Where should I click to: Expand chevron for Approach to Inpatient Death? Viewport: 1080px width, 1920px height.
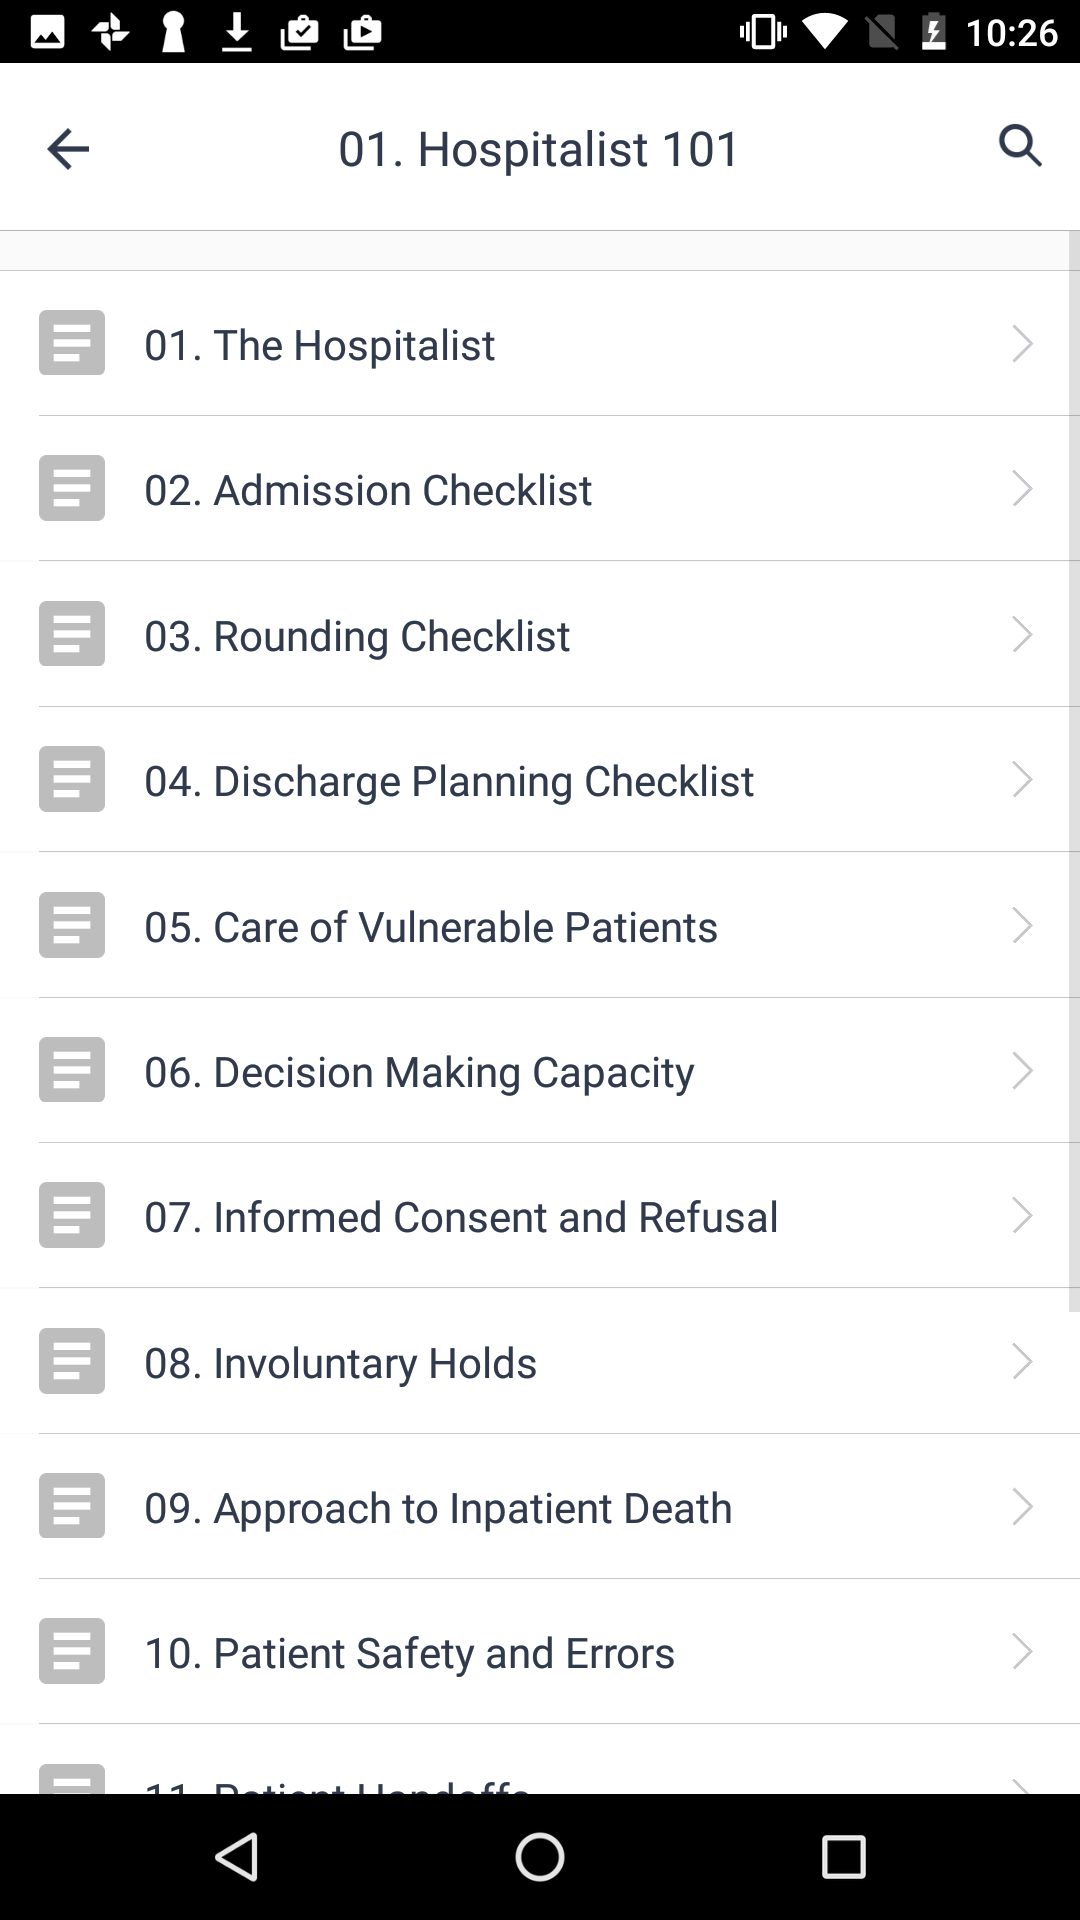click(1022, 1507)
